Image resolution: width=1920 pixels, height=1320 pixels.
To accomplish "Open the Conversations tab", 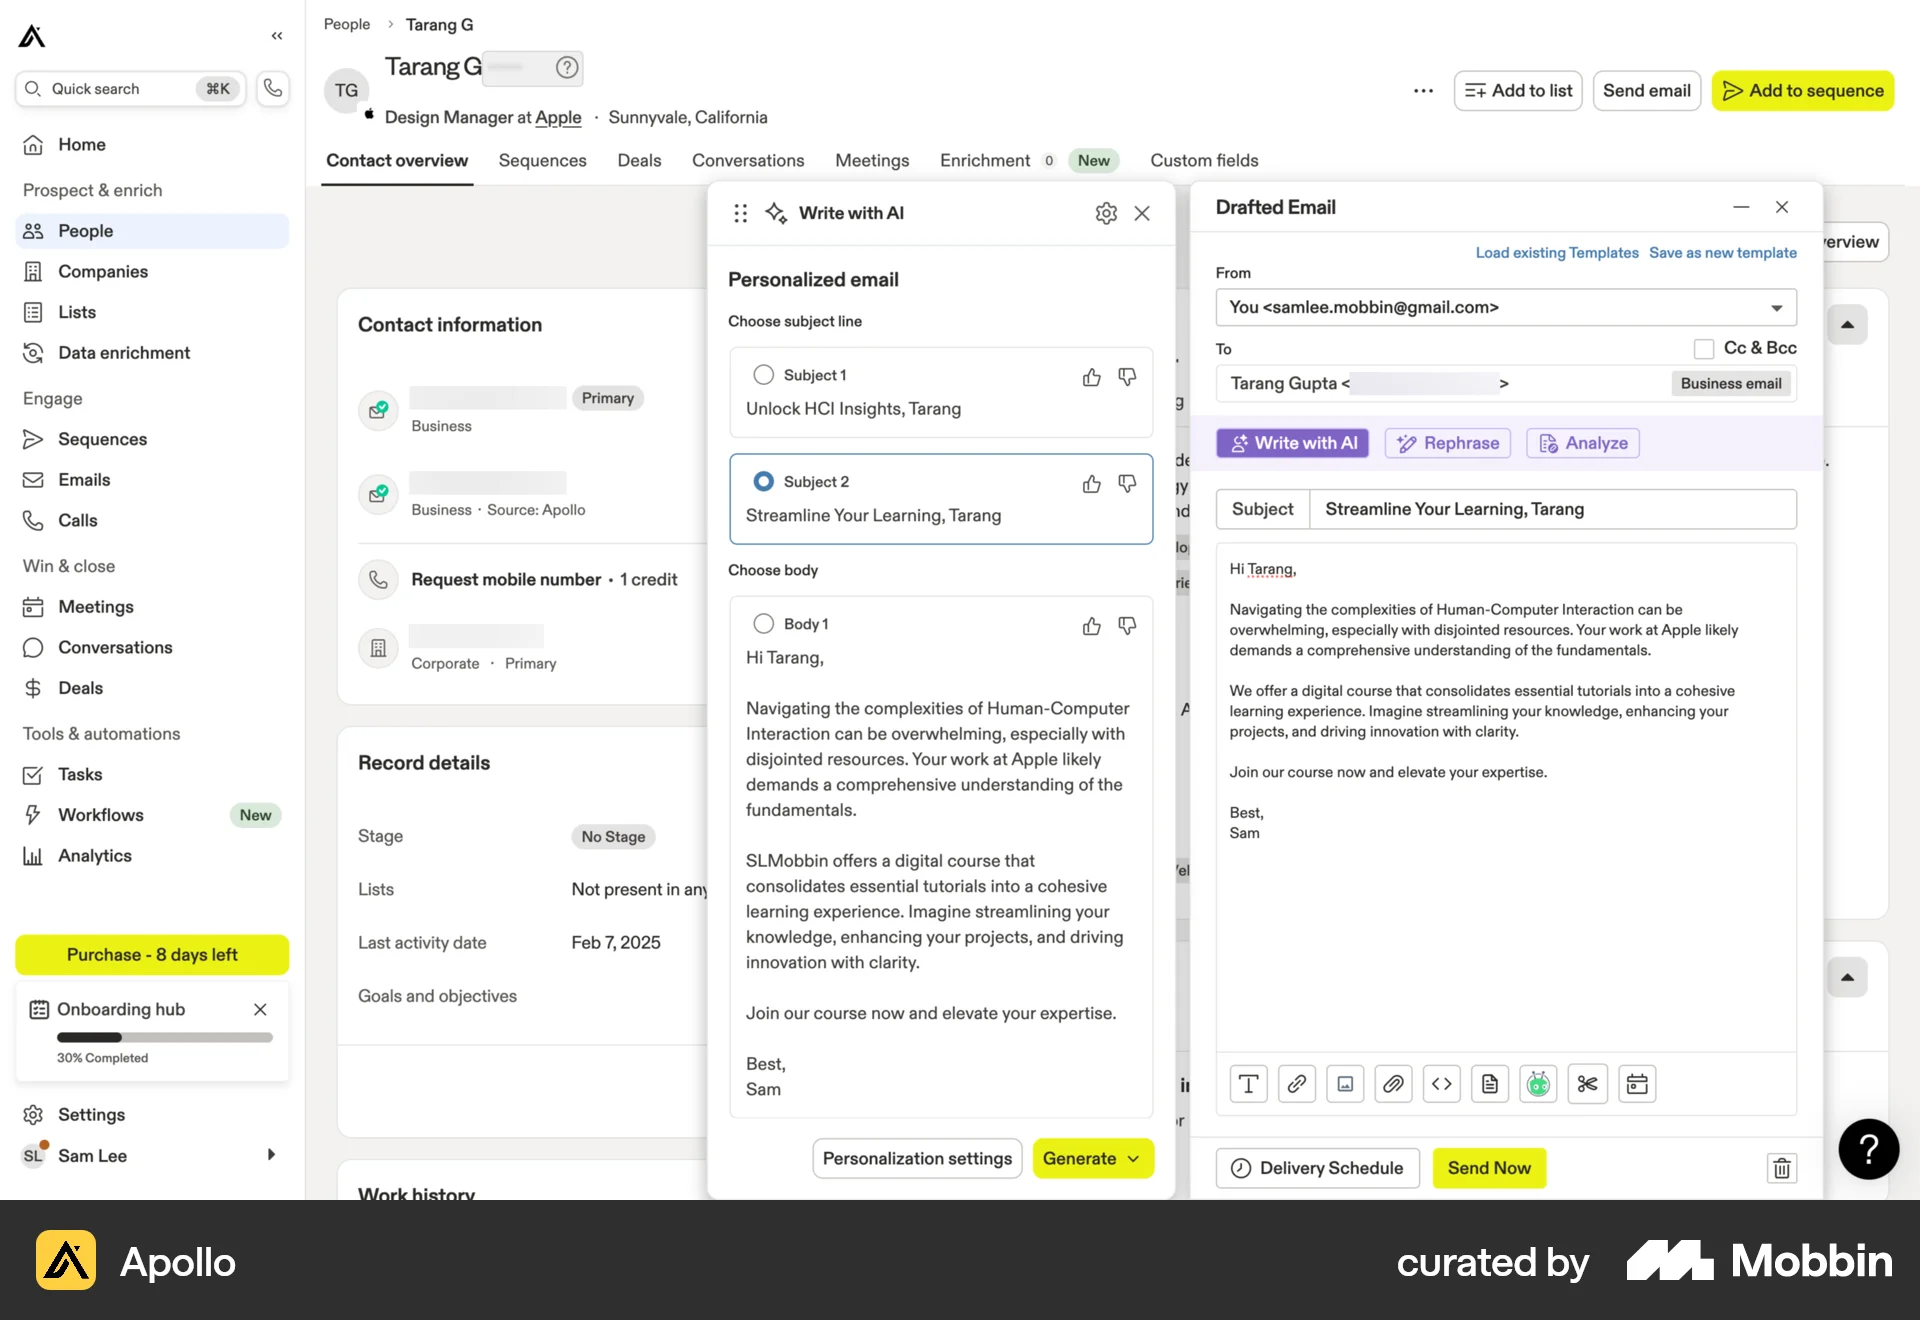I will coord(748,160).
